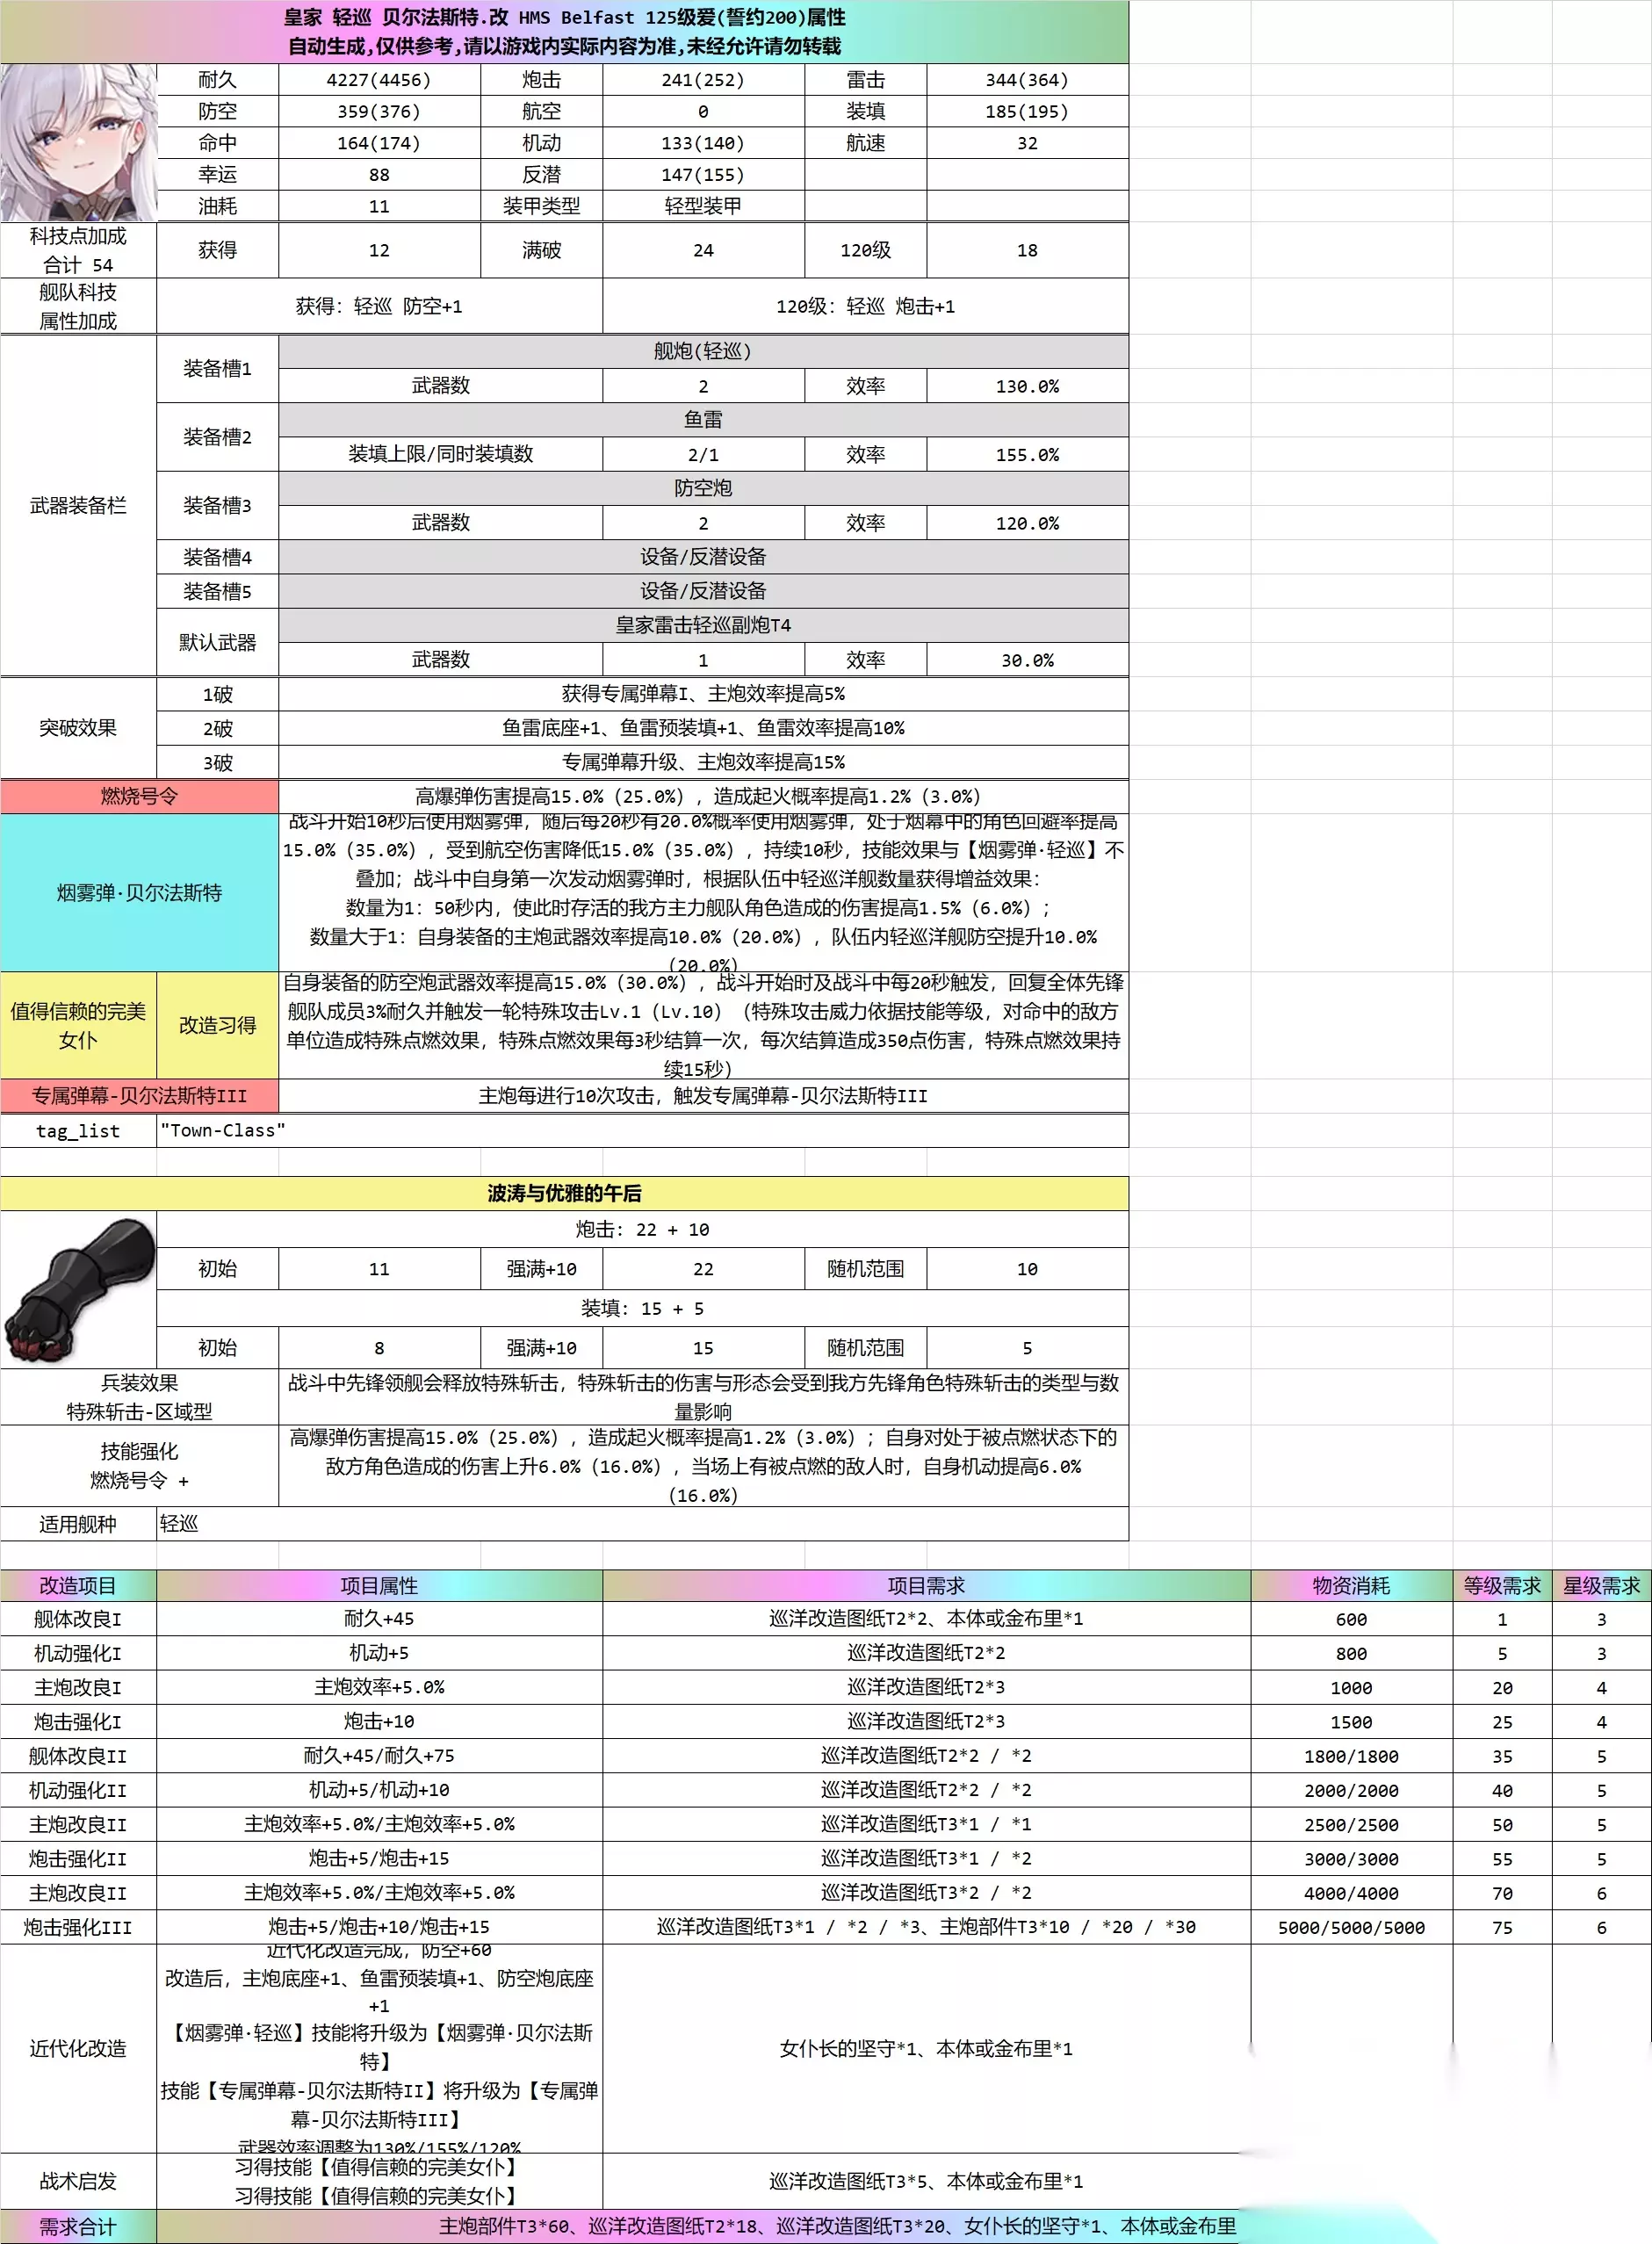Click the Belfast character portrait image
This screenshot has height=2244, width=1652.
pyautogui.click(x=79, y=143)
